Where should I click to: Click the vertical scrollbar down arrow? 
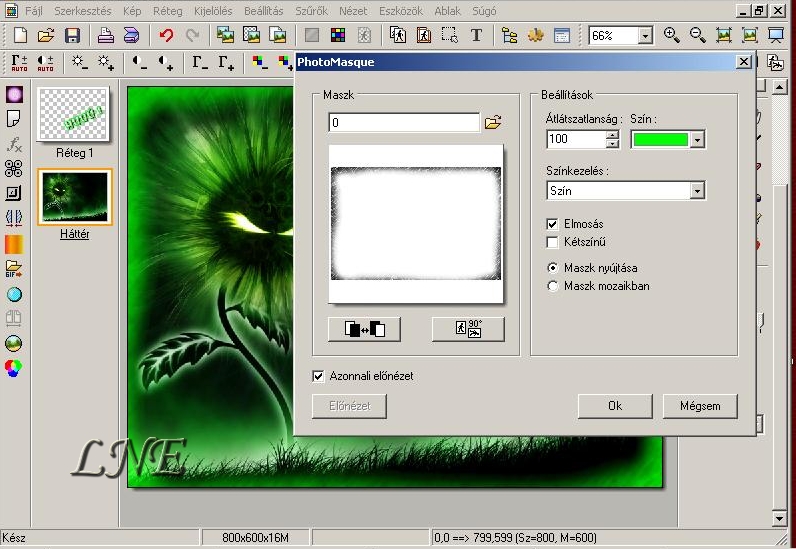coord(780,519)
